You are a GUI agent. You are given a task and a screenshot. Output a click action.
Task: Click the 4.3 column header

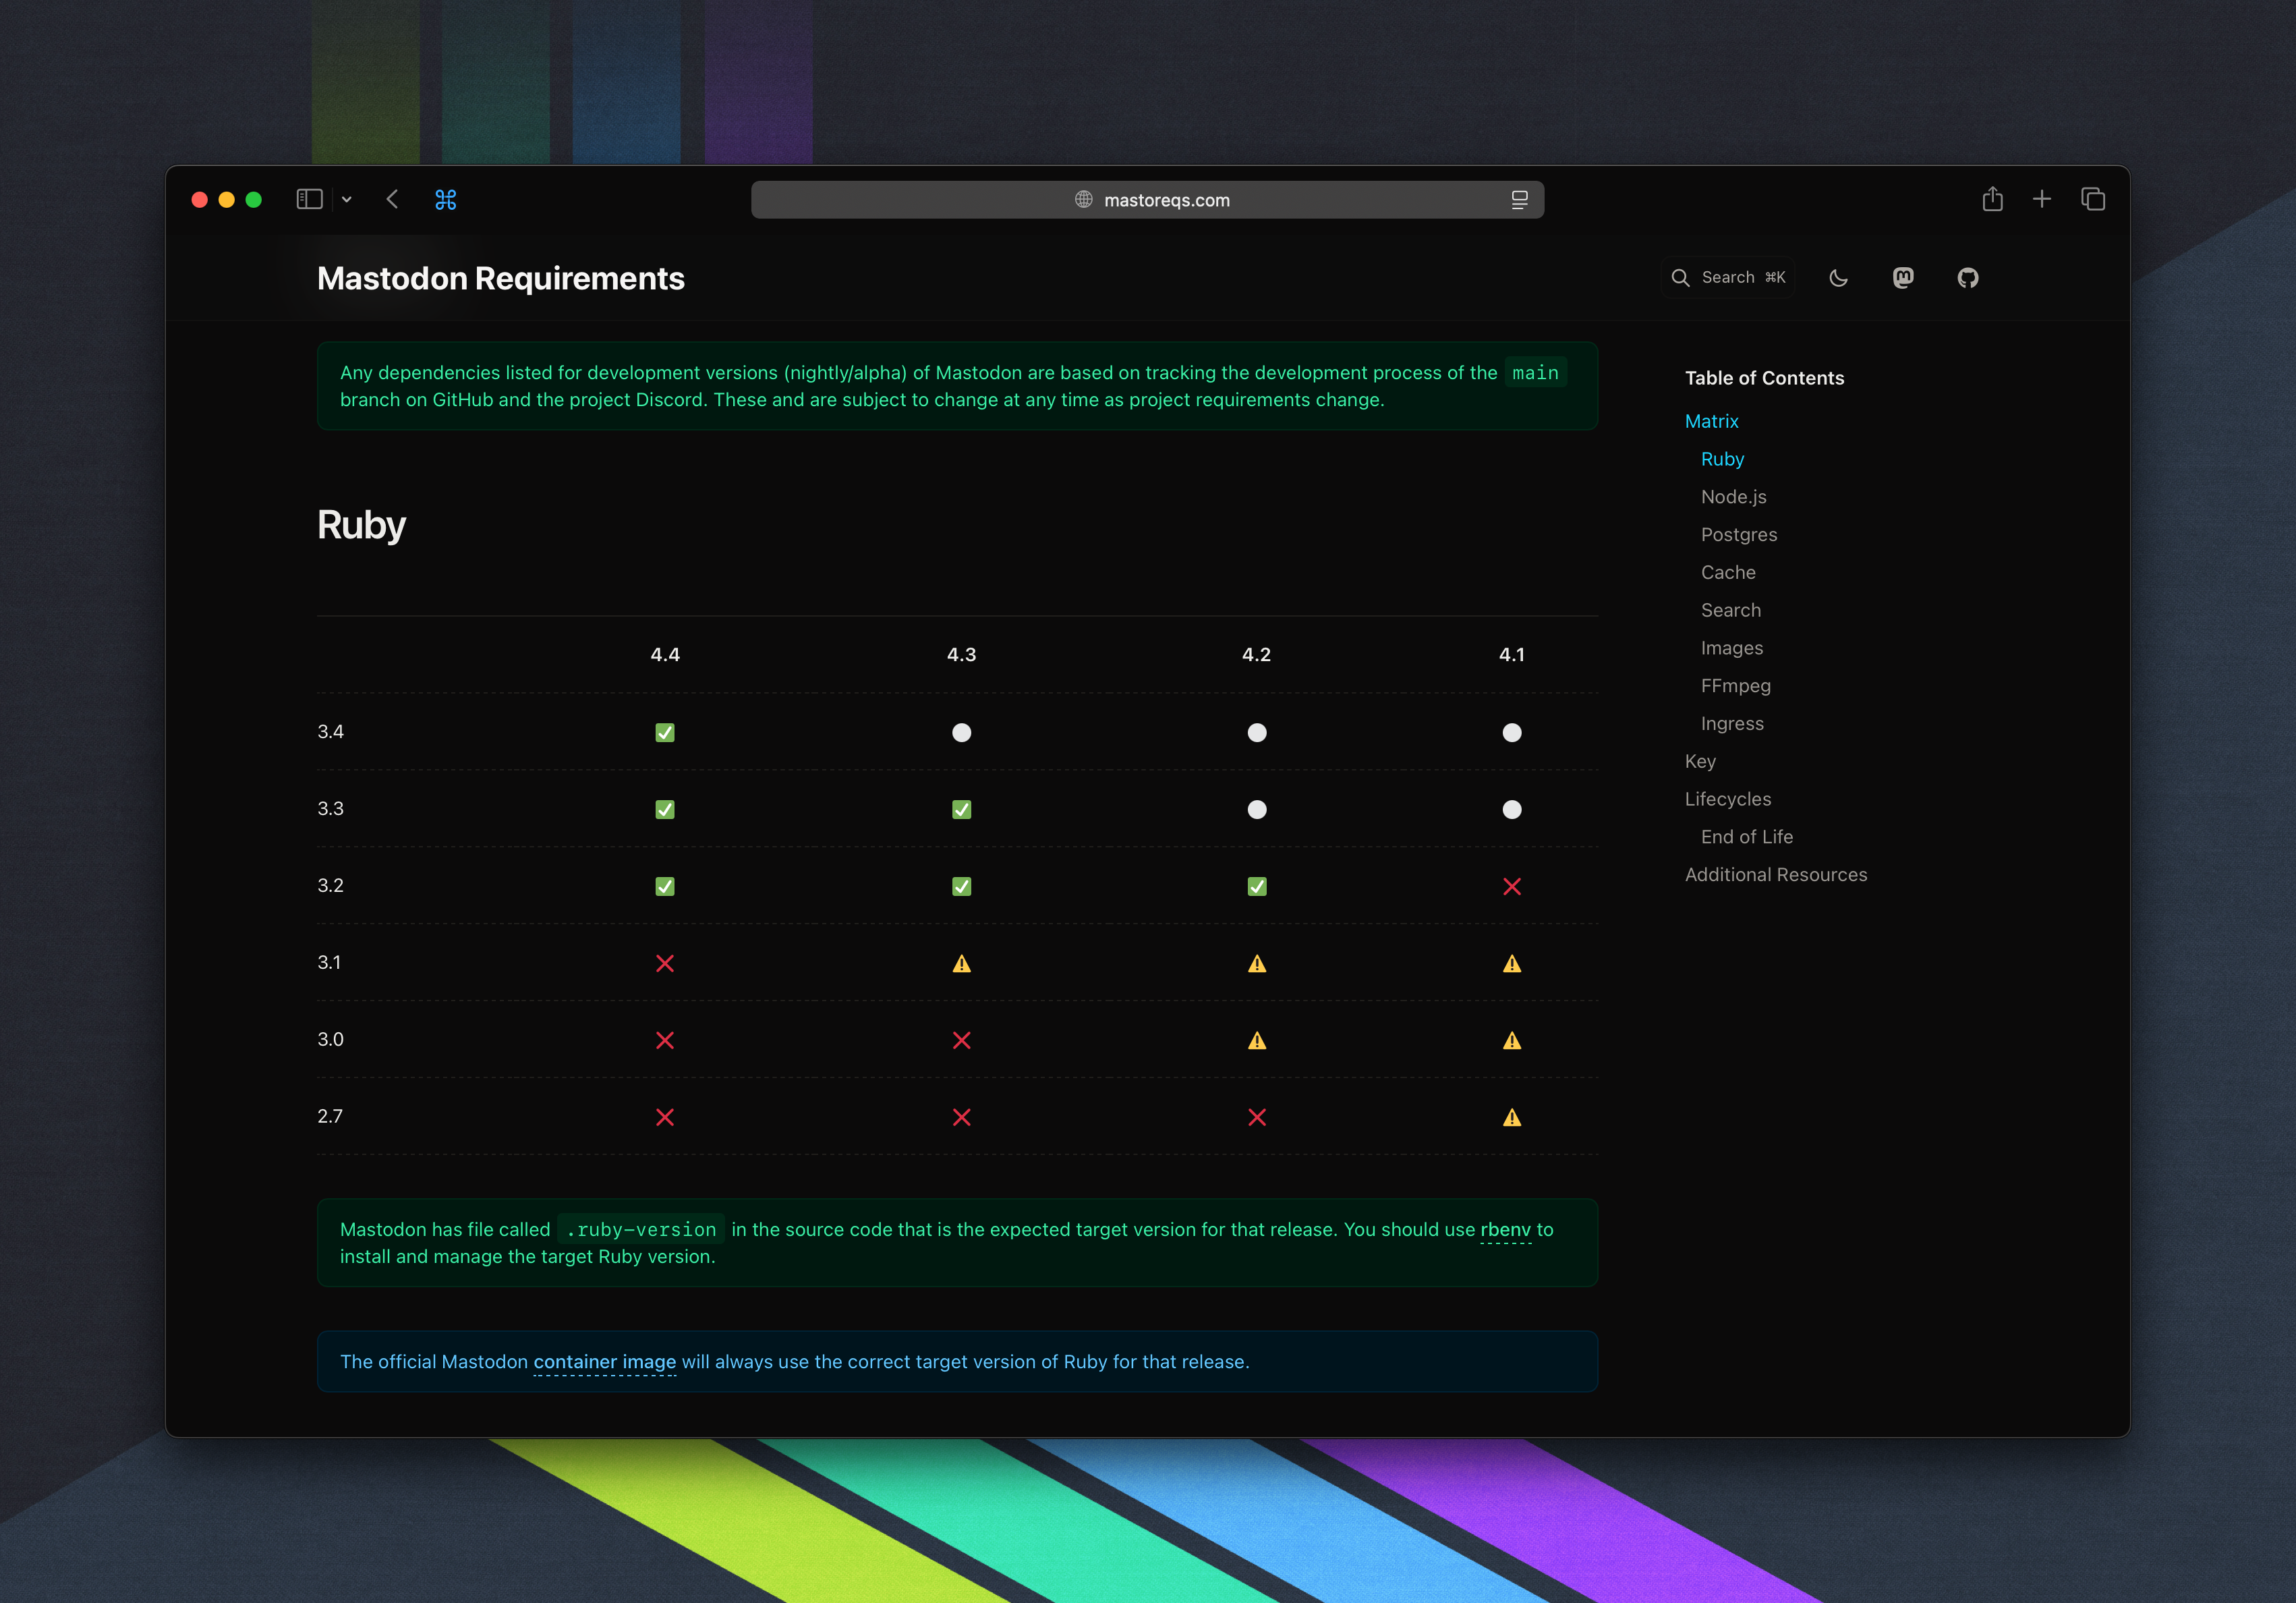(x=961, y=655)
